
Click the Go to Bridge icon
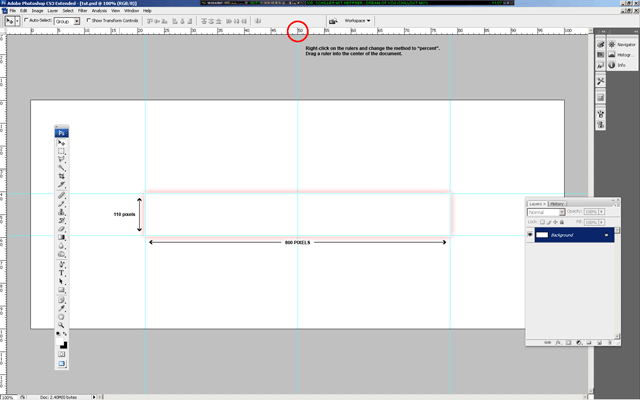[333, 21]
